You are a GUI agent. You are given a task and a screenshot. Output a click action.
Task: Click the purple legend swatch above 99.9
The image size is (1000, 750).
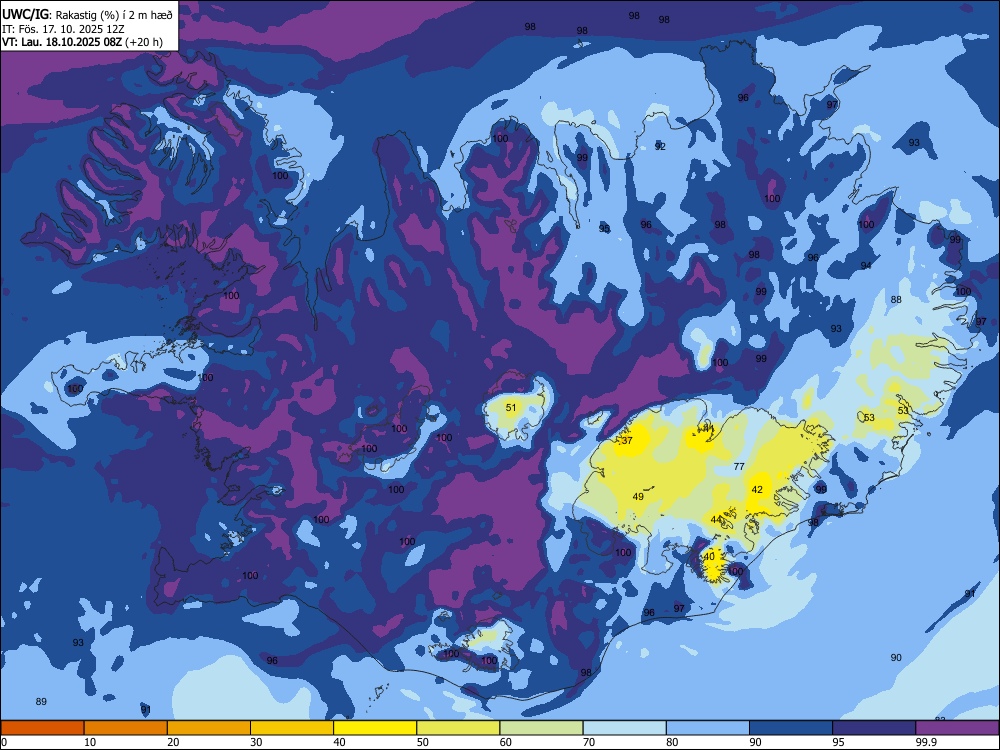tap(957, 728)
